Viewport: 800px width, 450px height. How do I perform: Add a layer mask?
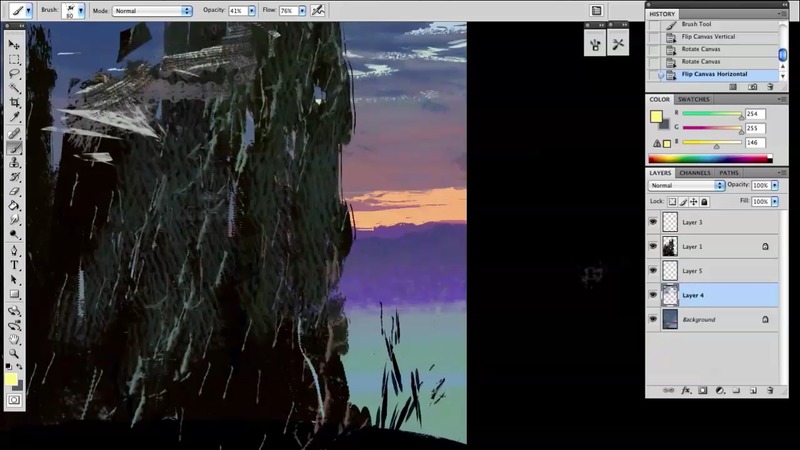pos(703,391)
